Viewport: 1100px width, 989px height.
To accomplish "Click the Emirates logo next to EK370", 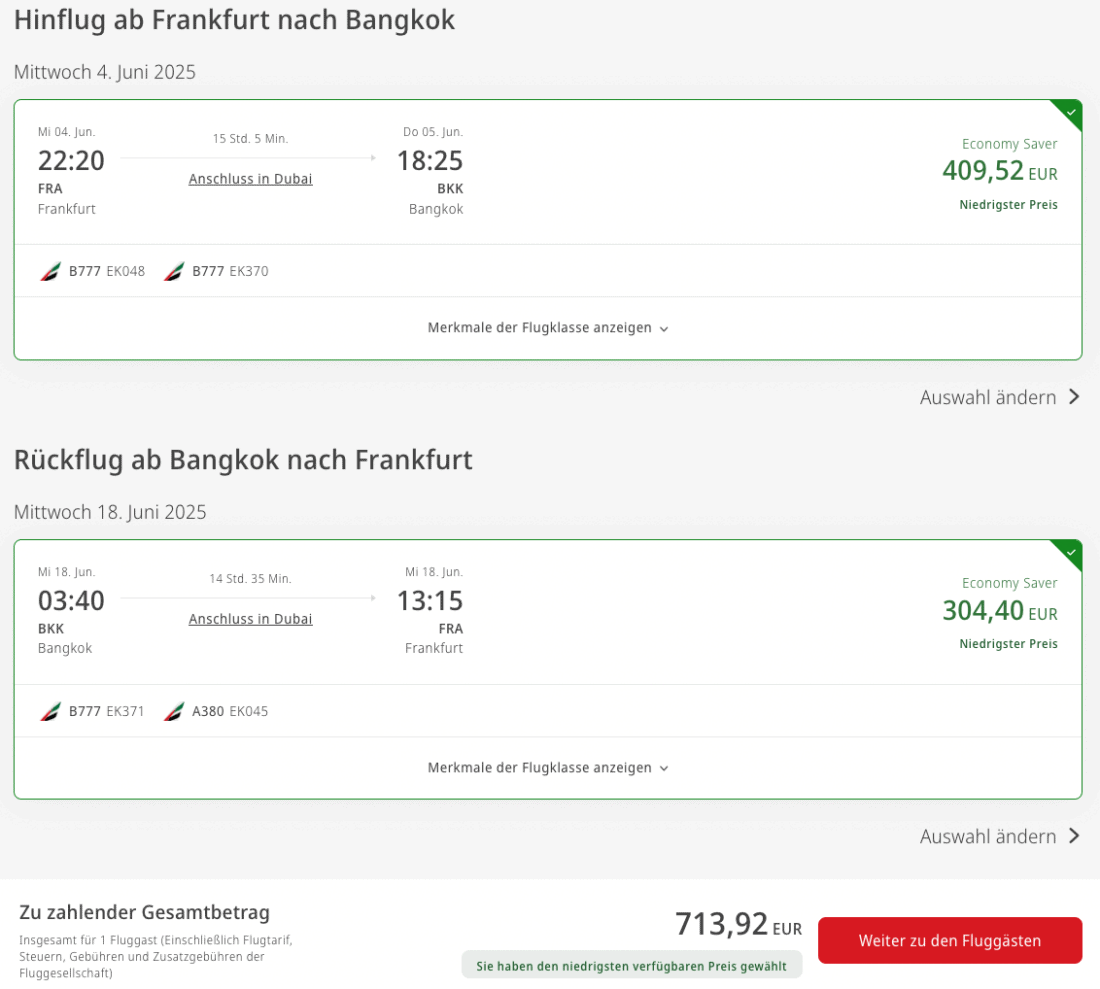I will [x=174, y=271].
